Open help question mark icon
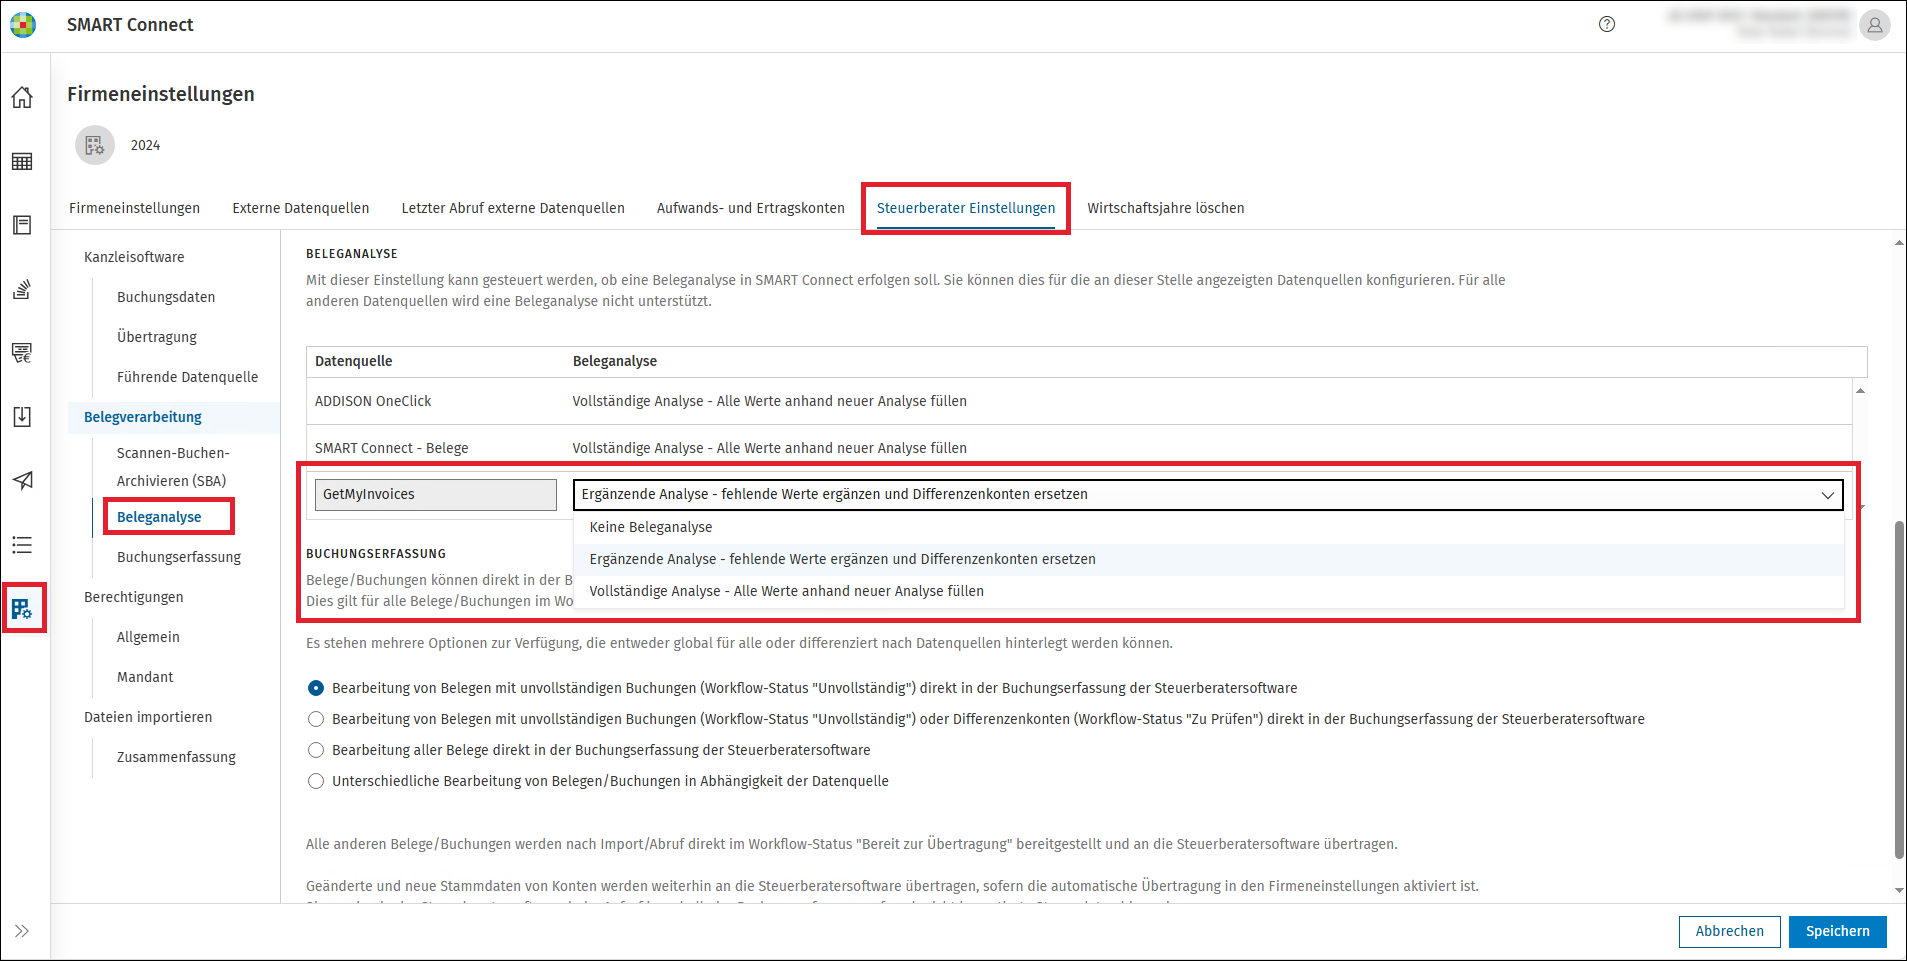The image size is (1907, 961). point(1607,25)
